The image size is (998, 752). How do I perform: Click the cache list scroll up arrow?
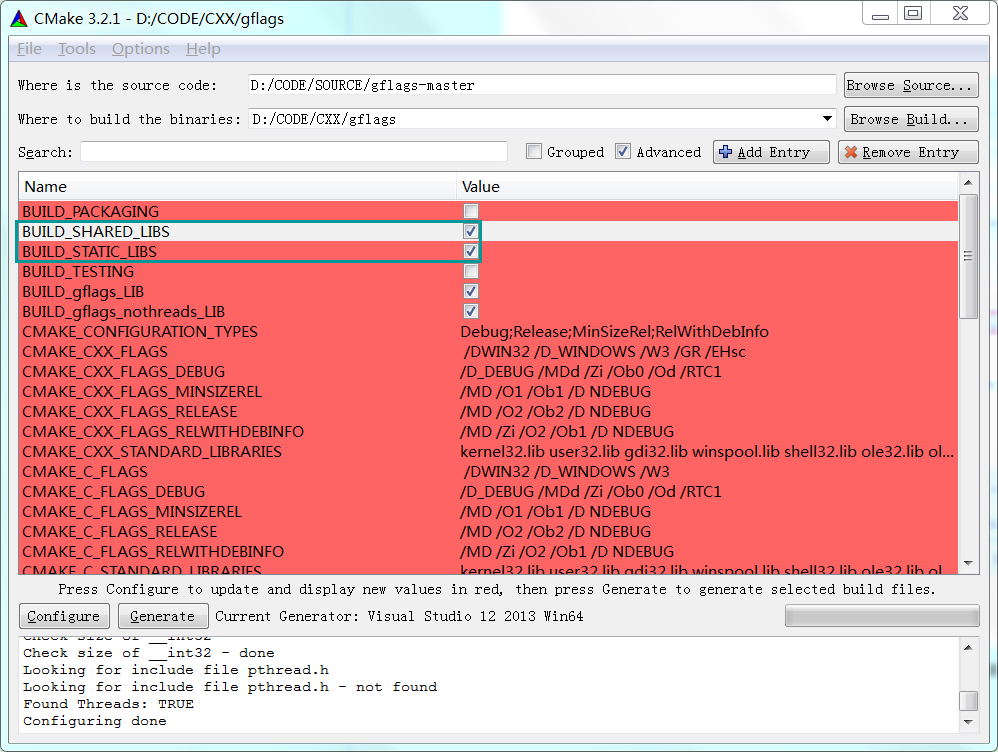point(968,183)
